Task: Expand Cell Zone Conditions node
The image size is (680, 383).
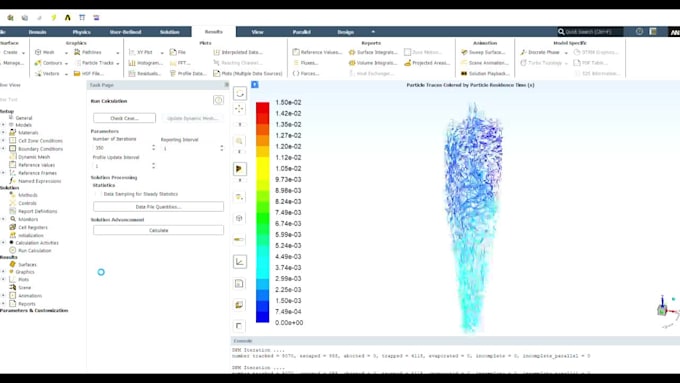Action: [x=3, y=141]
